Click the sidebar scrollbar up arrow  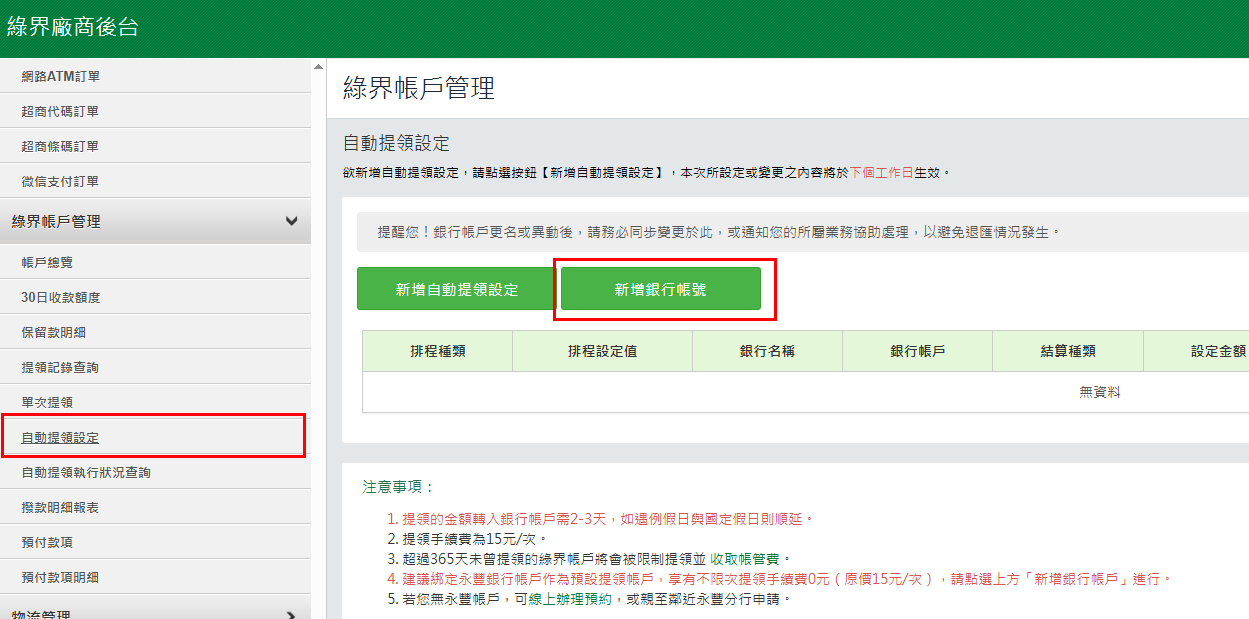click(319, 66)
